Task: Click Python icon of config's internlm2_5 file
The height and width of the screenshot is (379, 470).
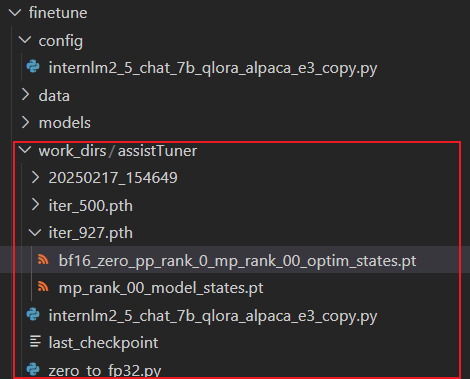Action: (x=33, y=67)
